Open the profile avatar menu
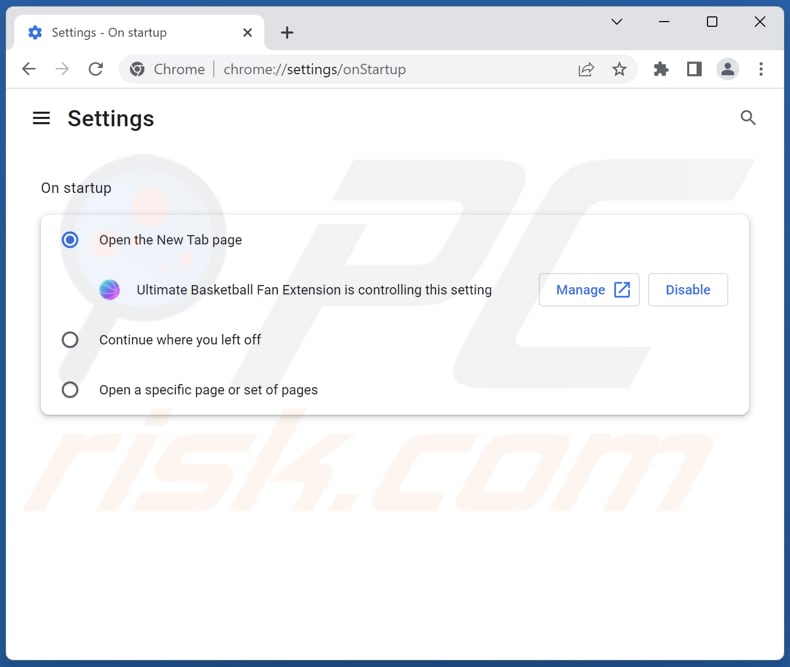The width and height of the screenshot is (790, 667). [x=728, y=69]
